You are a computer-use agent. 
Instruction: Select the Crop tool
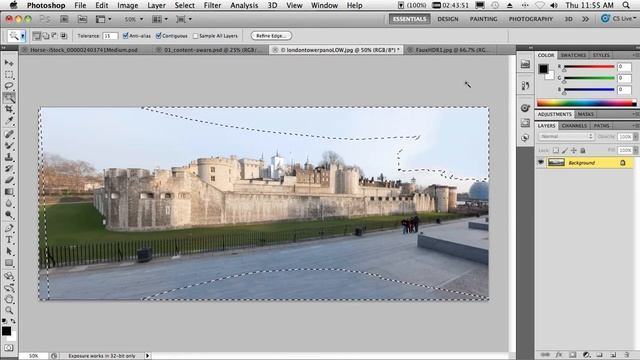(9, 109)
